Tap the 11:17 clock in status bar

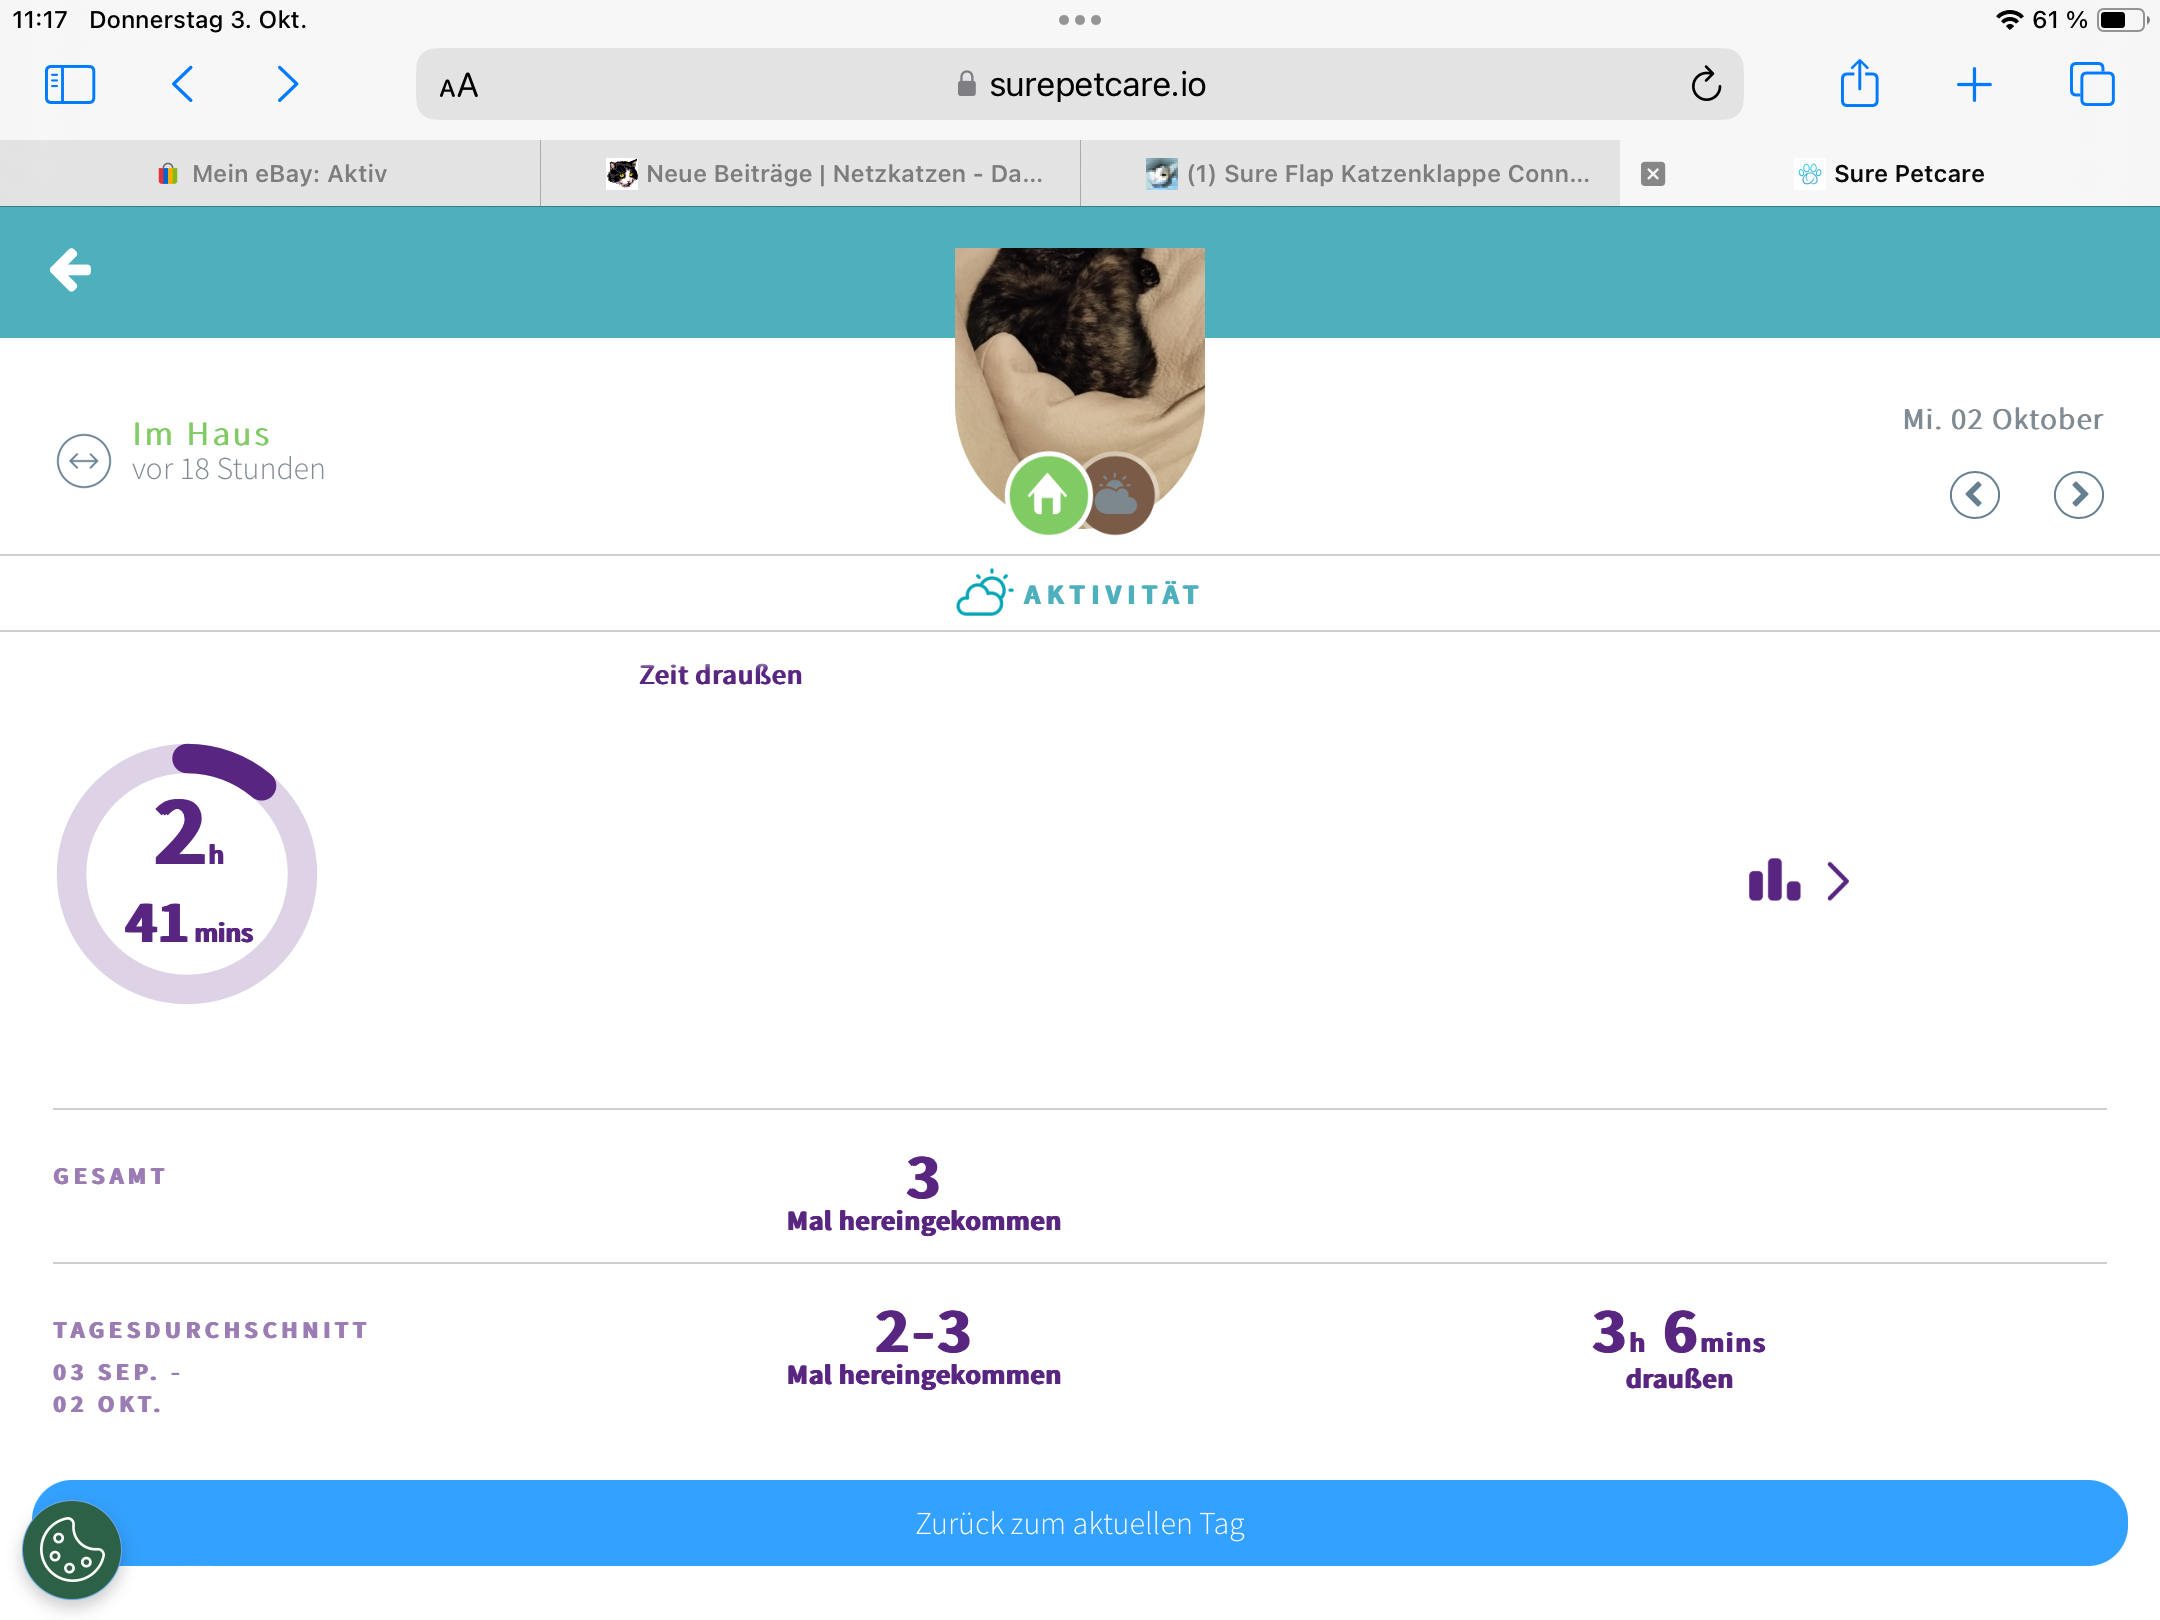[x=40, y=20]
